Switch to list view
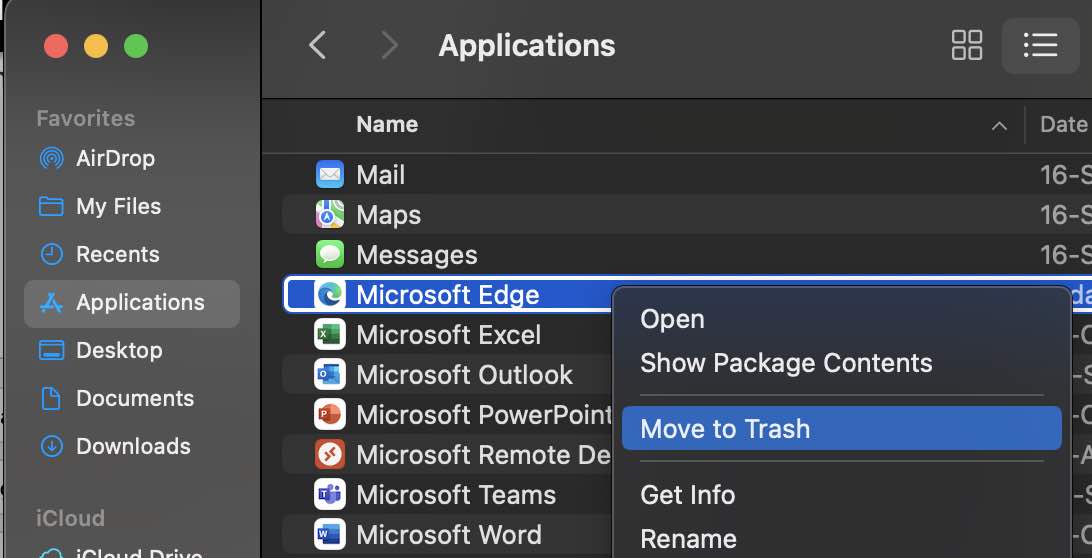The height and width of the screenshot is (558, 1092). coord(1040,45)
